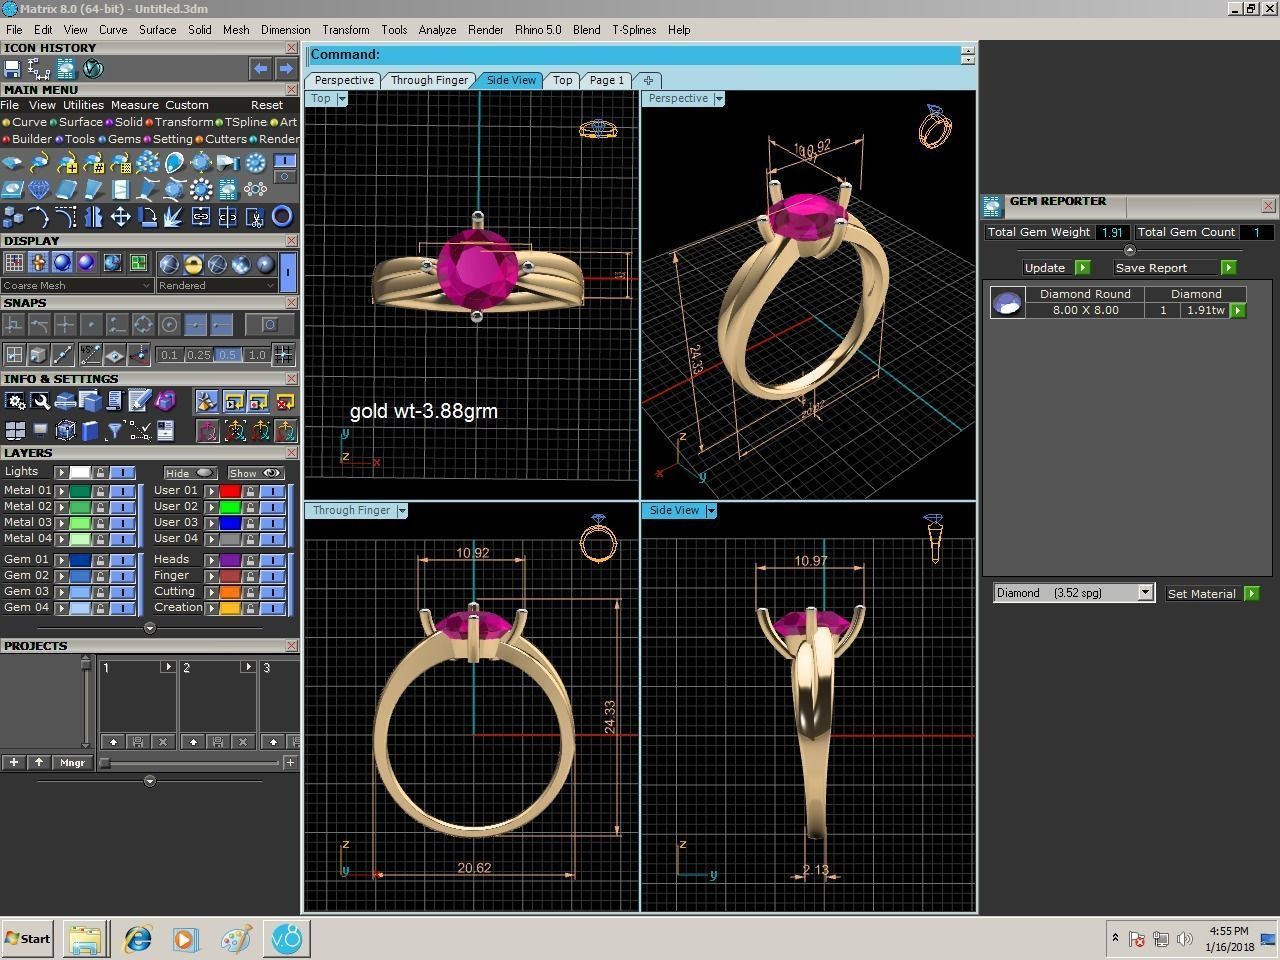
Task: Select the gem-on-curve with hash sign tool
Action: (93, 163)
